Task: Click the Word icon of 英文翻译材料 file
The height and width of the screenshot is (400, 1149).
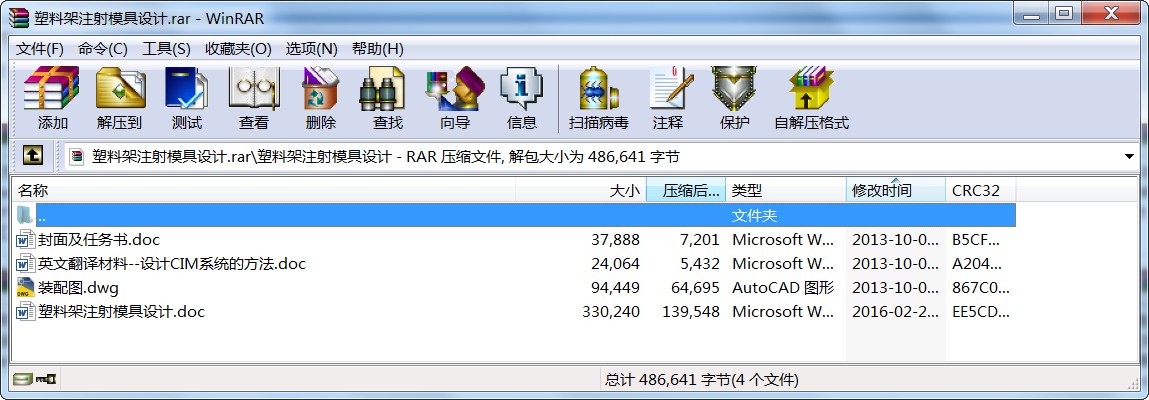Action: coord(26,264)
